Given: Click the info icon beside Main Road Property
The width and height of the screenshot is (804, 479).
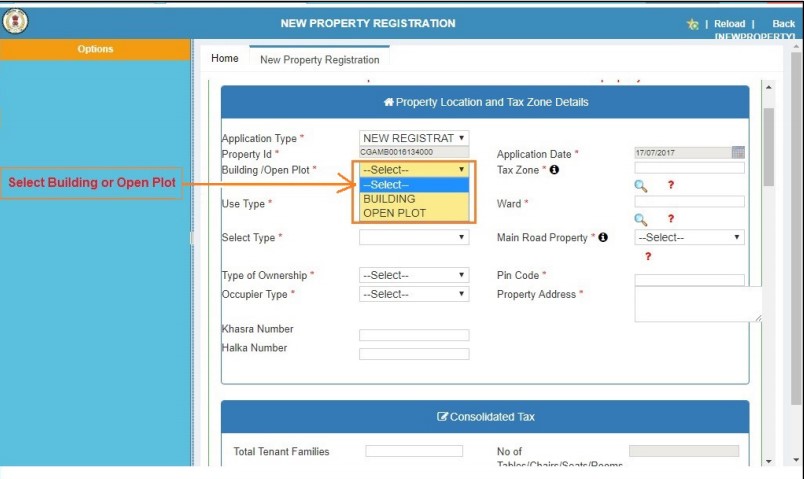Looking at the screenshot, I should click(603, 238).
